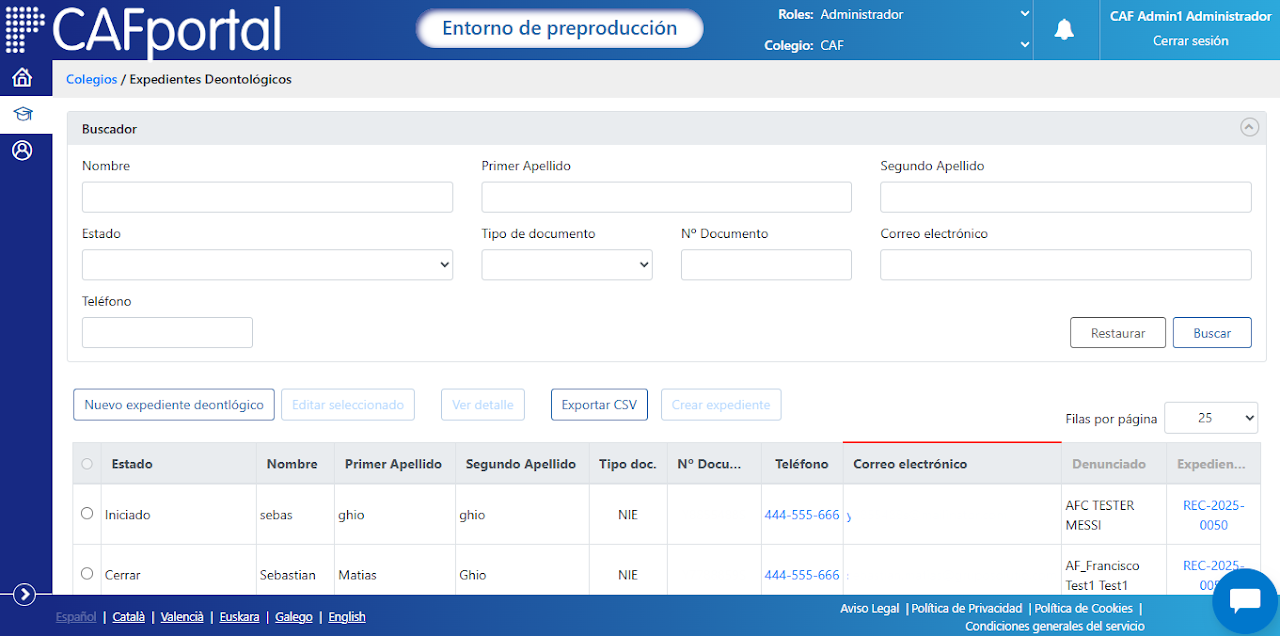This screenshot has height=636, width=1280.
Task: Open the user profile sidebar icon
Action: coord(22,151)
